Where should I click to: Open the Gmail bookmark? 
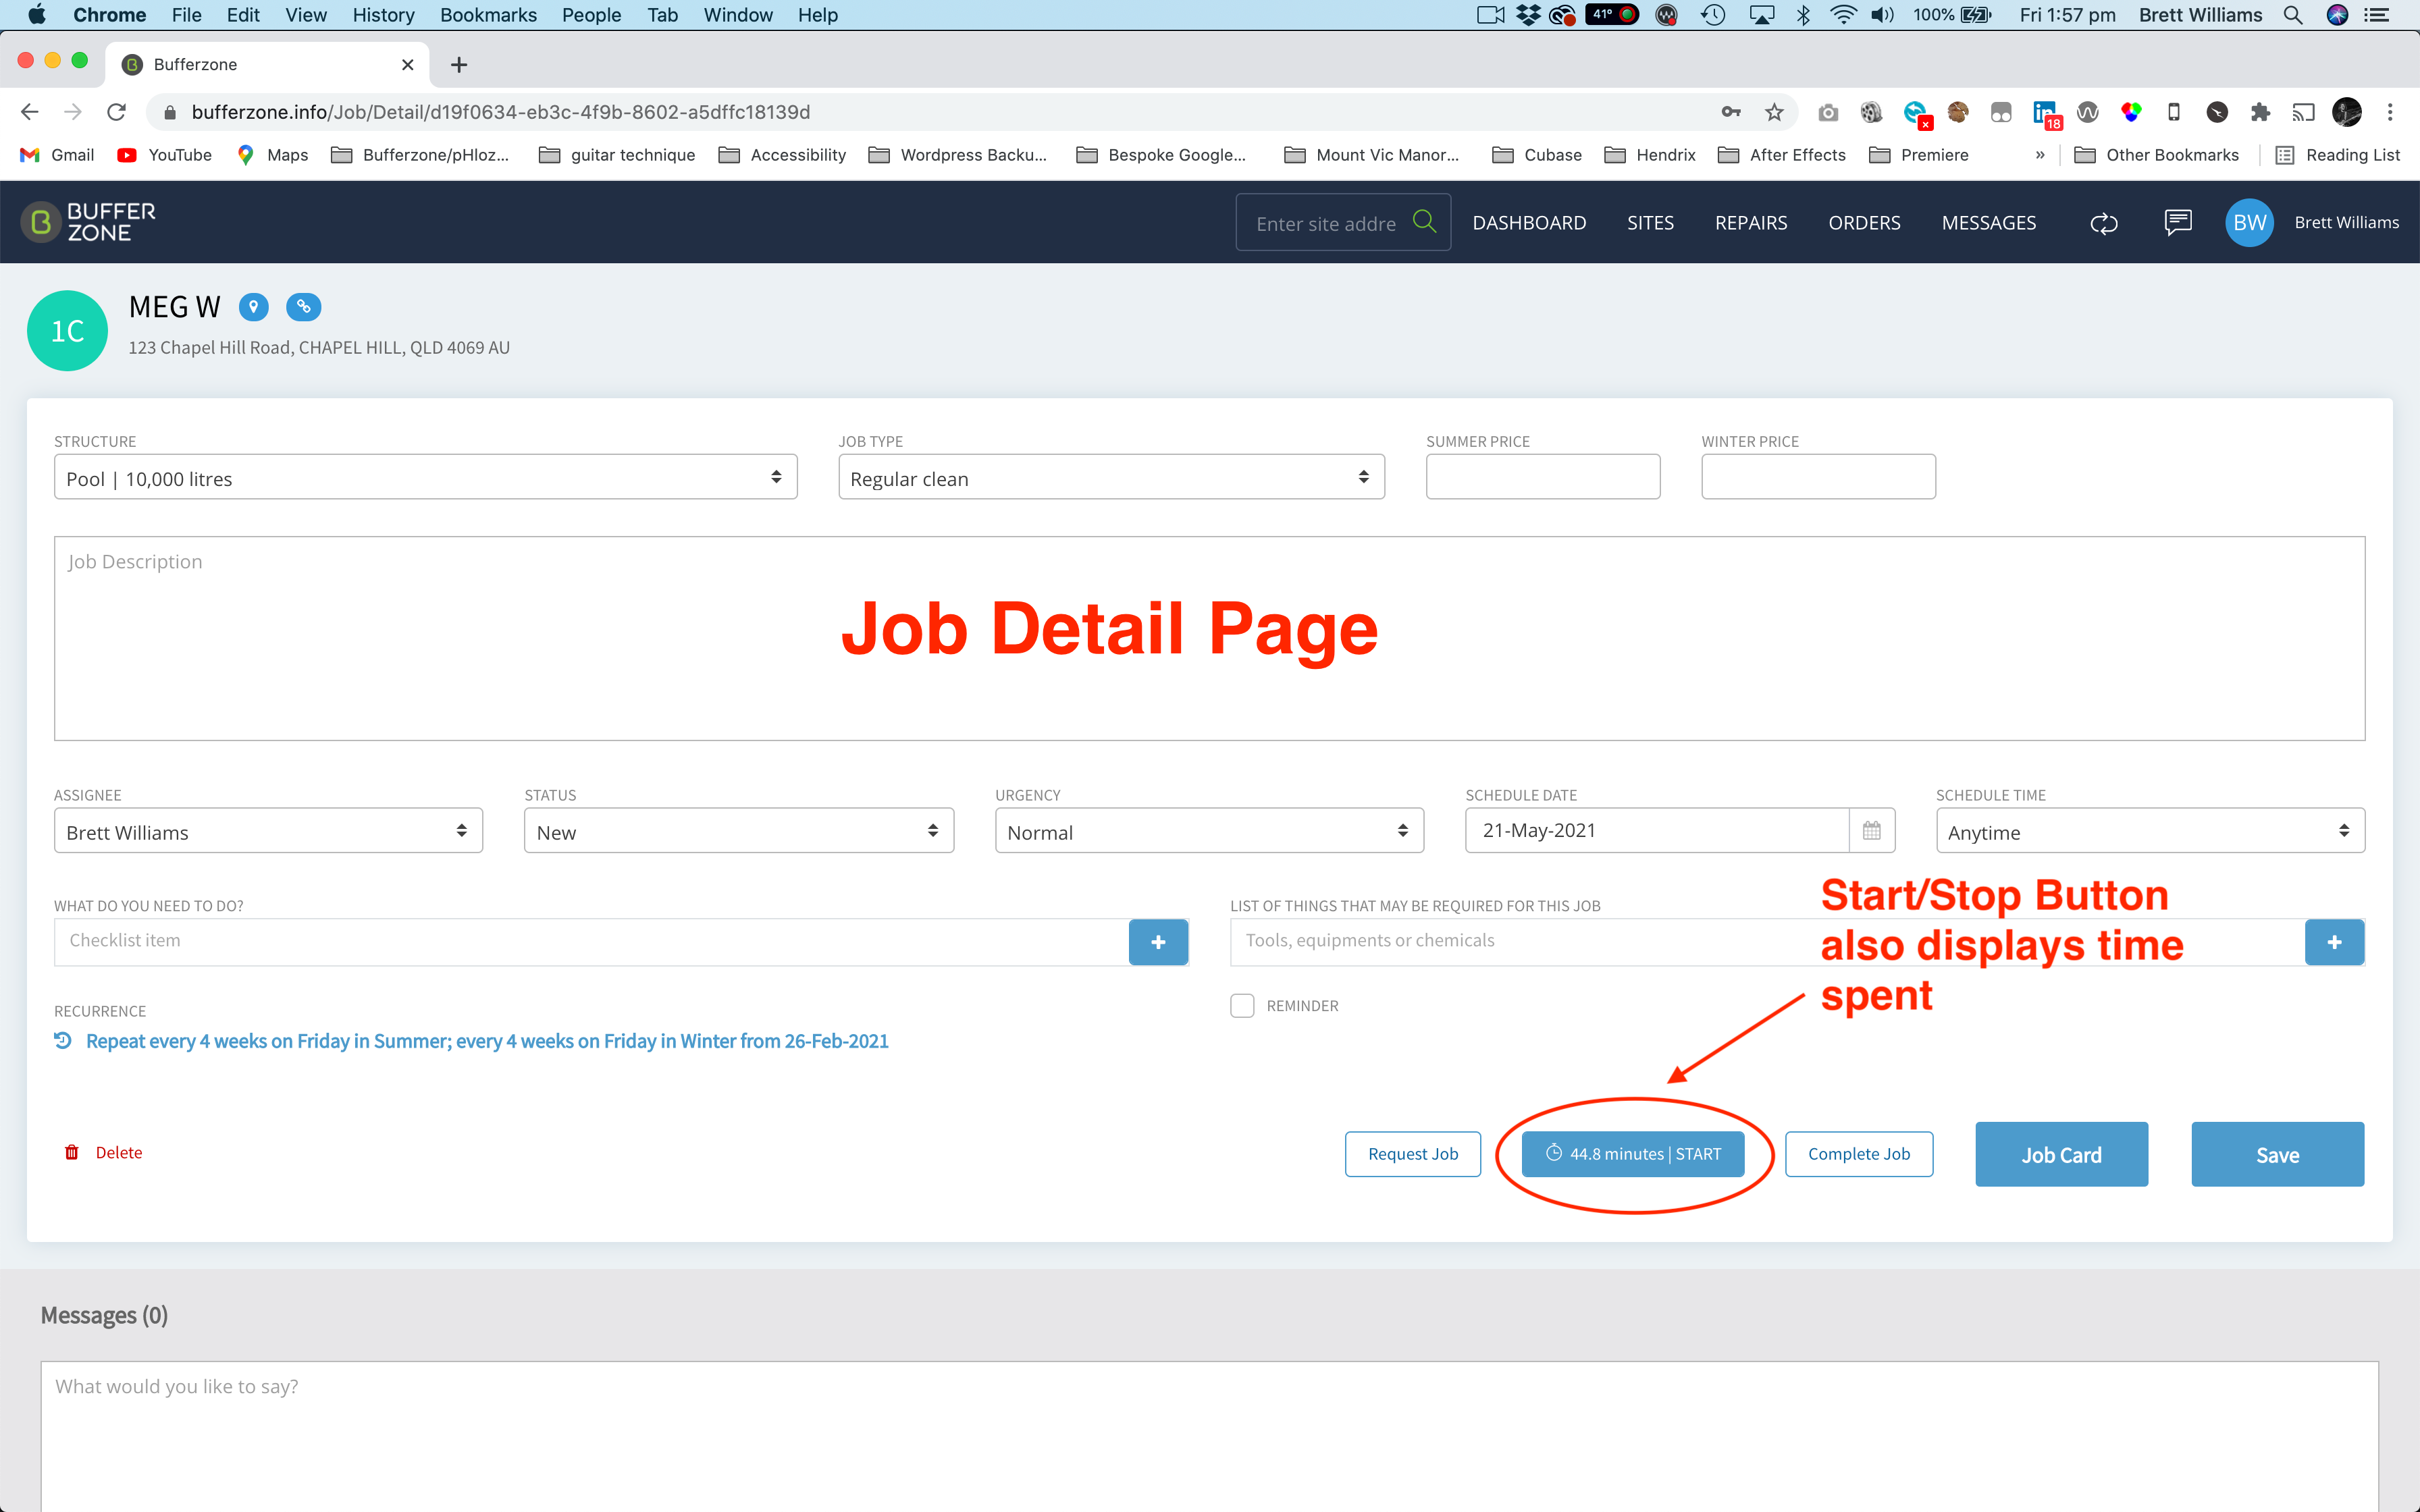pyautogui.click(x=57, y=155)
